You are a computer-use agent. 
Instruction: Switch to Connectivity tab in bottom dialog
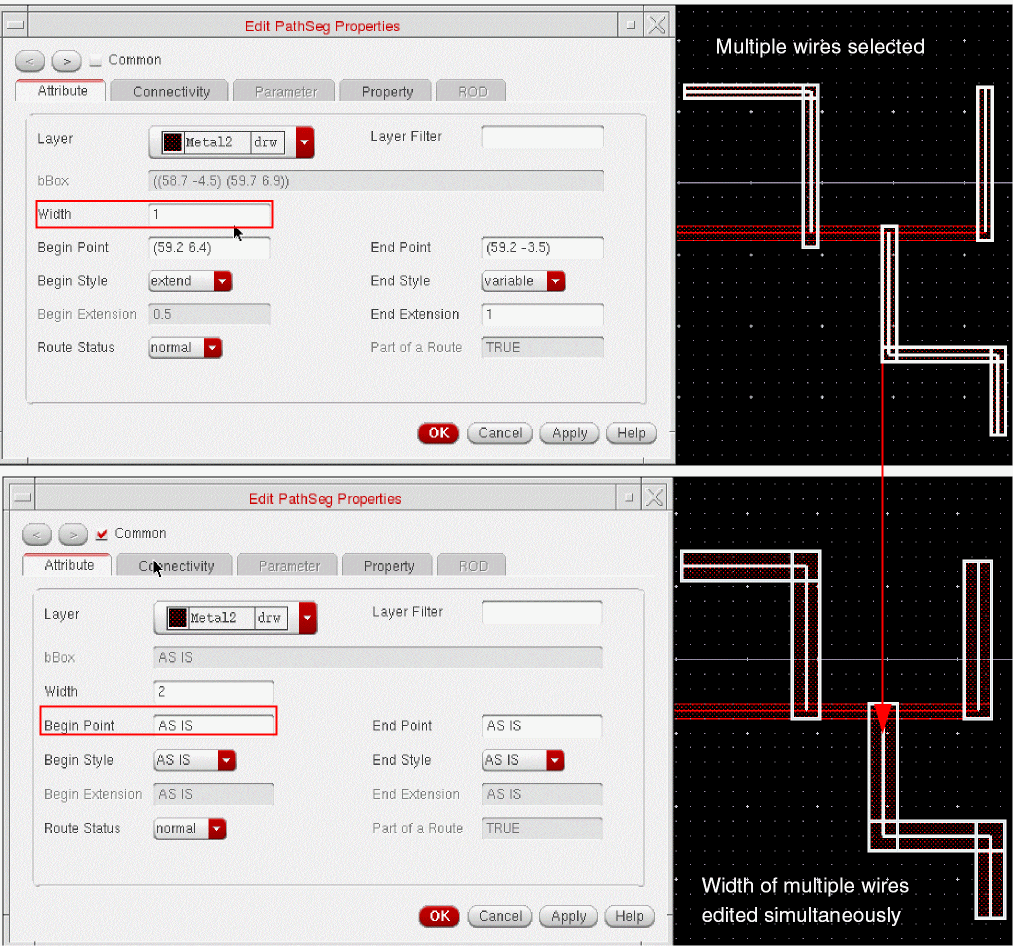(176, 566)
